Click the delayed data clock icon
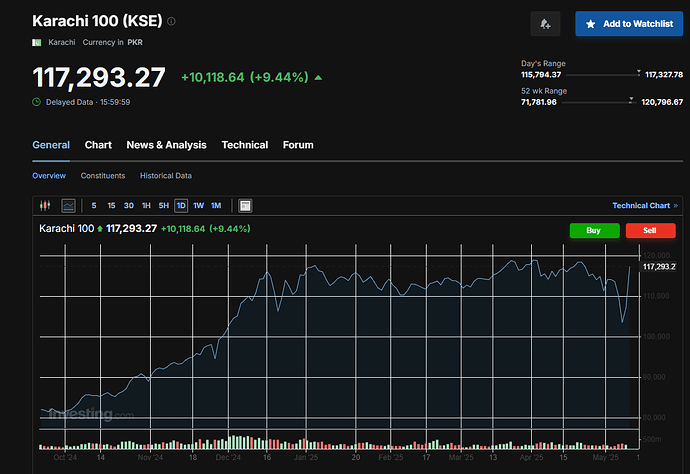 (x=37, y=101)
